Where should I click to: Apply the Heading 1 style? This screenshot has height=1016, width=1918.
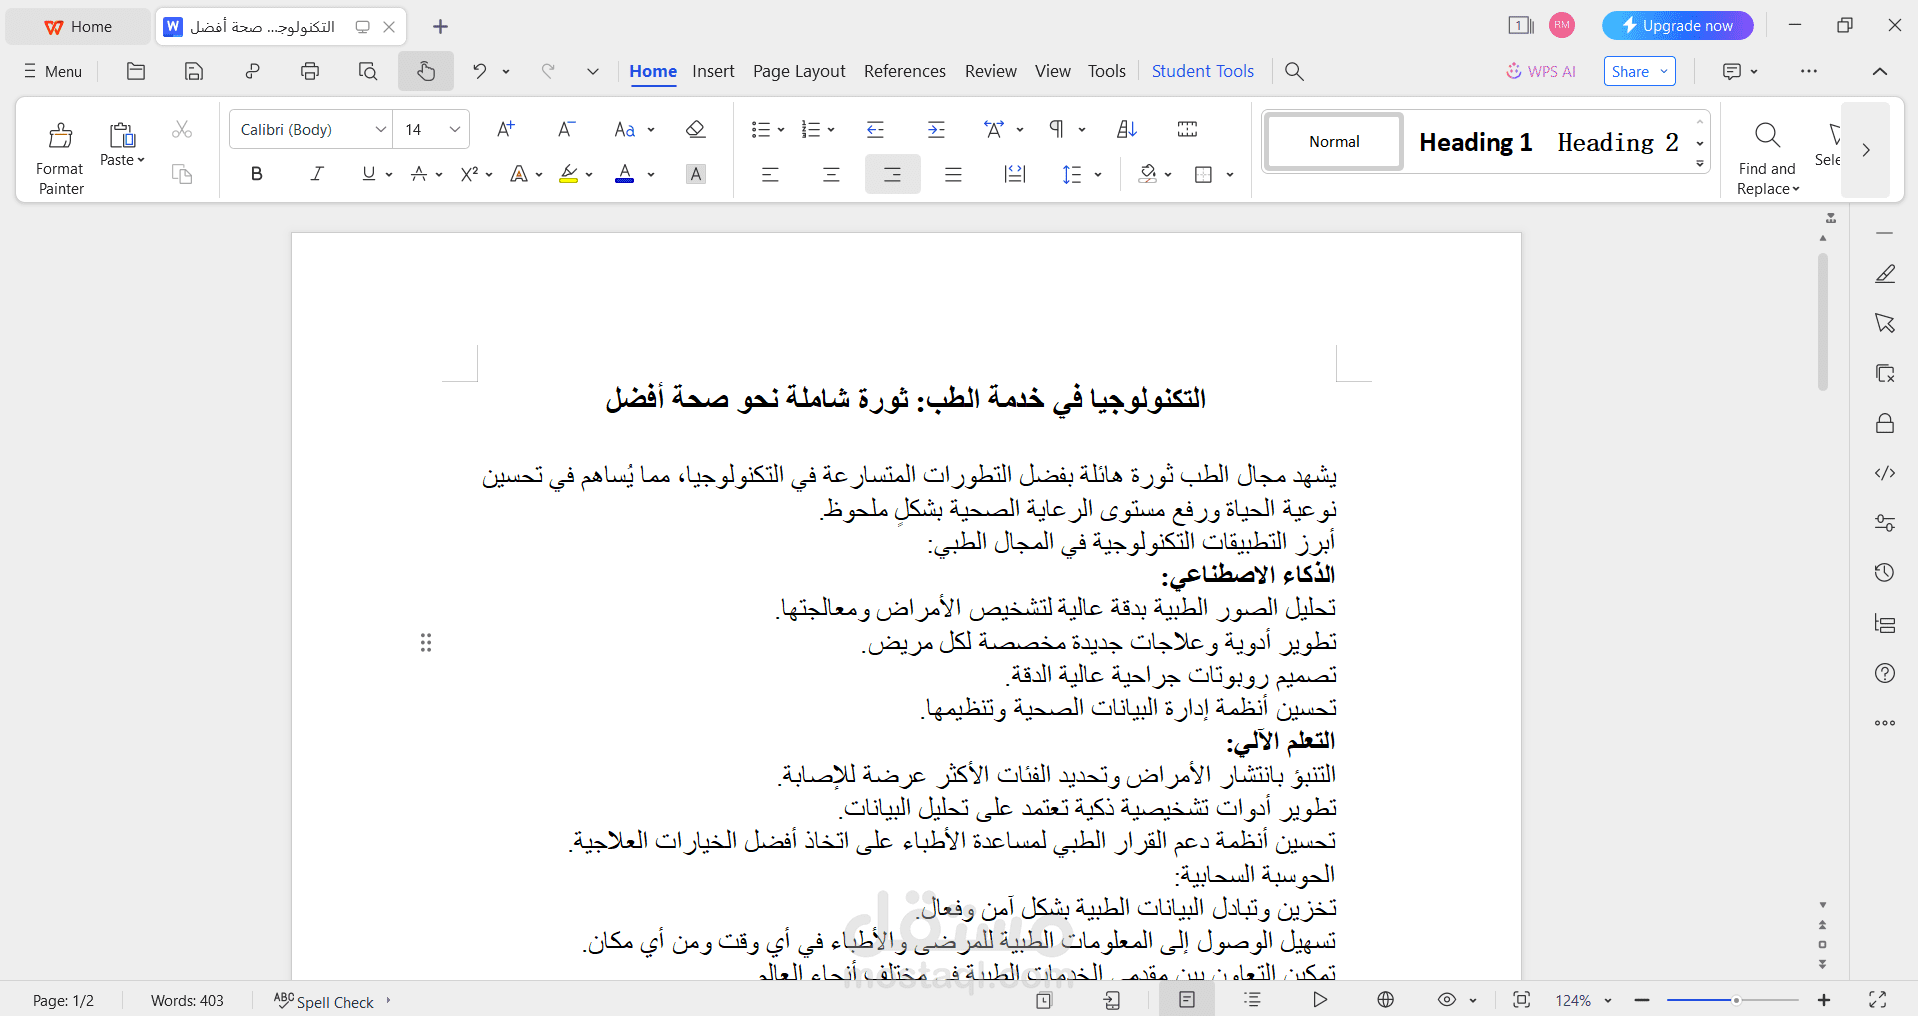click(1475, 142)
